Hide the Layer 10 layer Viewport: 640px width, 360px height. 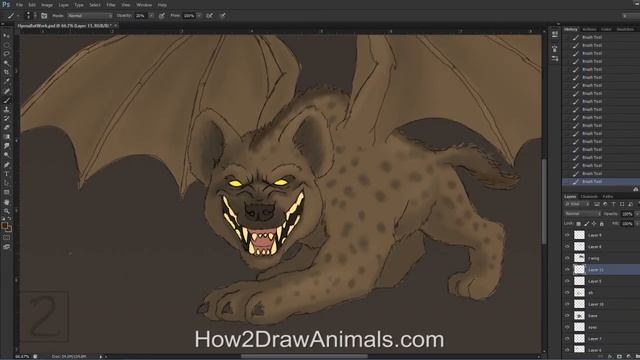(x=567, y=304)
